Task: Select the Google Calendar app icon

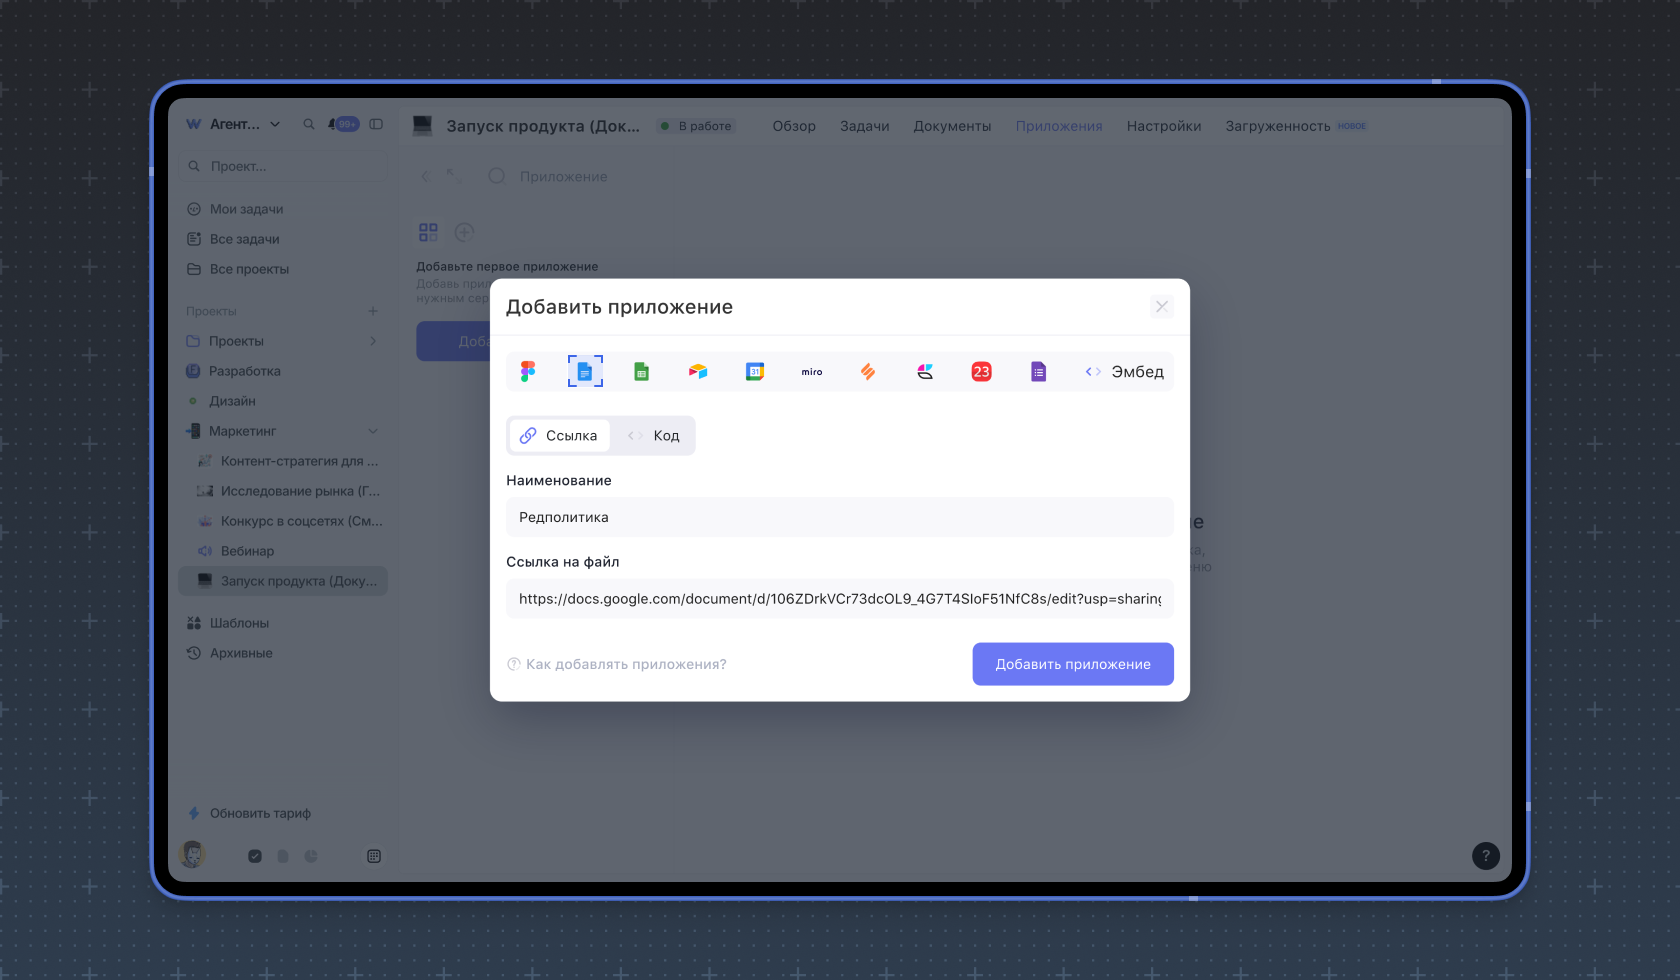Action: point(755,372)
